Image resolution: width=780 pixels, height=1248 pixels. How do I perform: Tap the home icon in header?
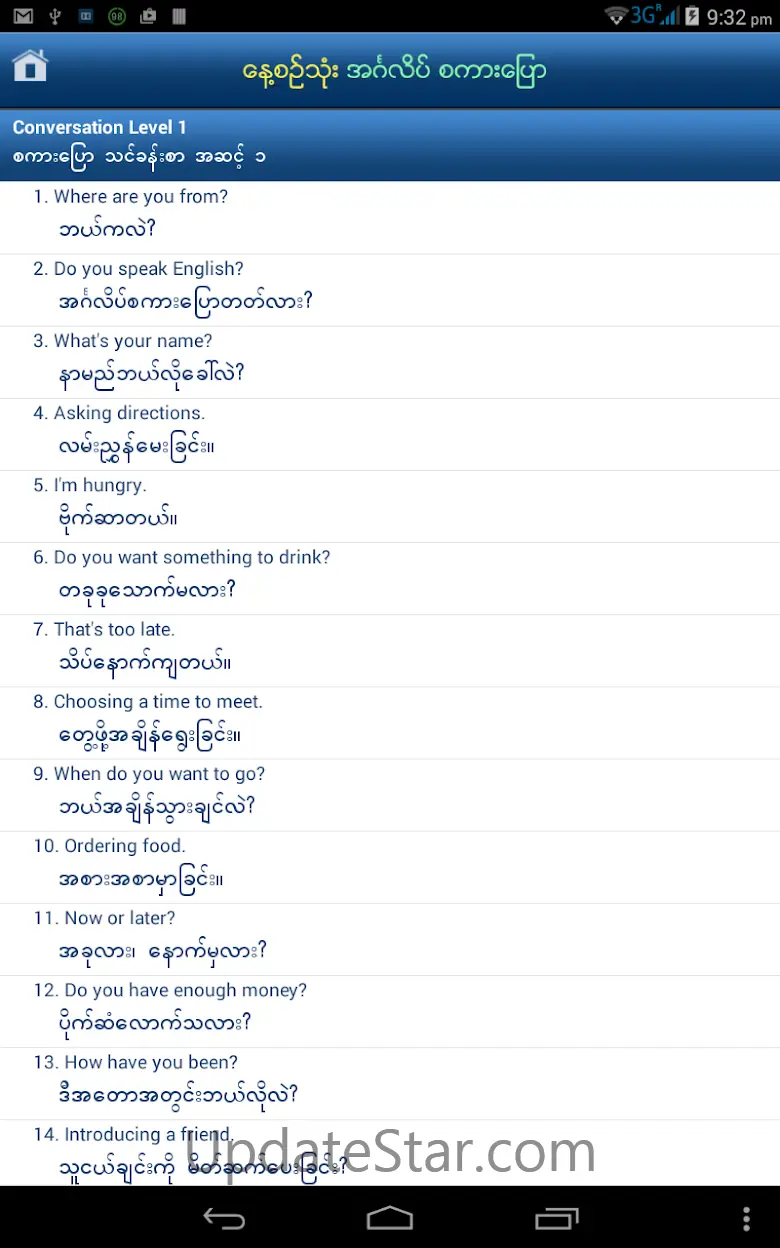click(30, 68)
